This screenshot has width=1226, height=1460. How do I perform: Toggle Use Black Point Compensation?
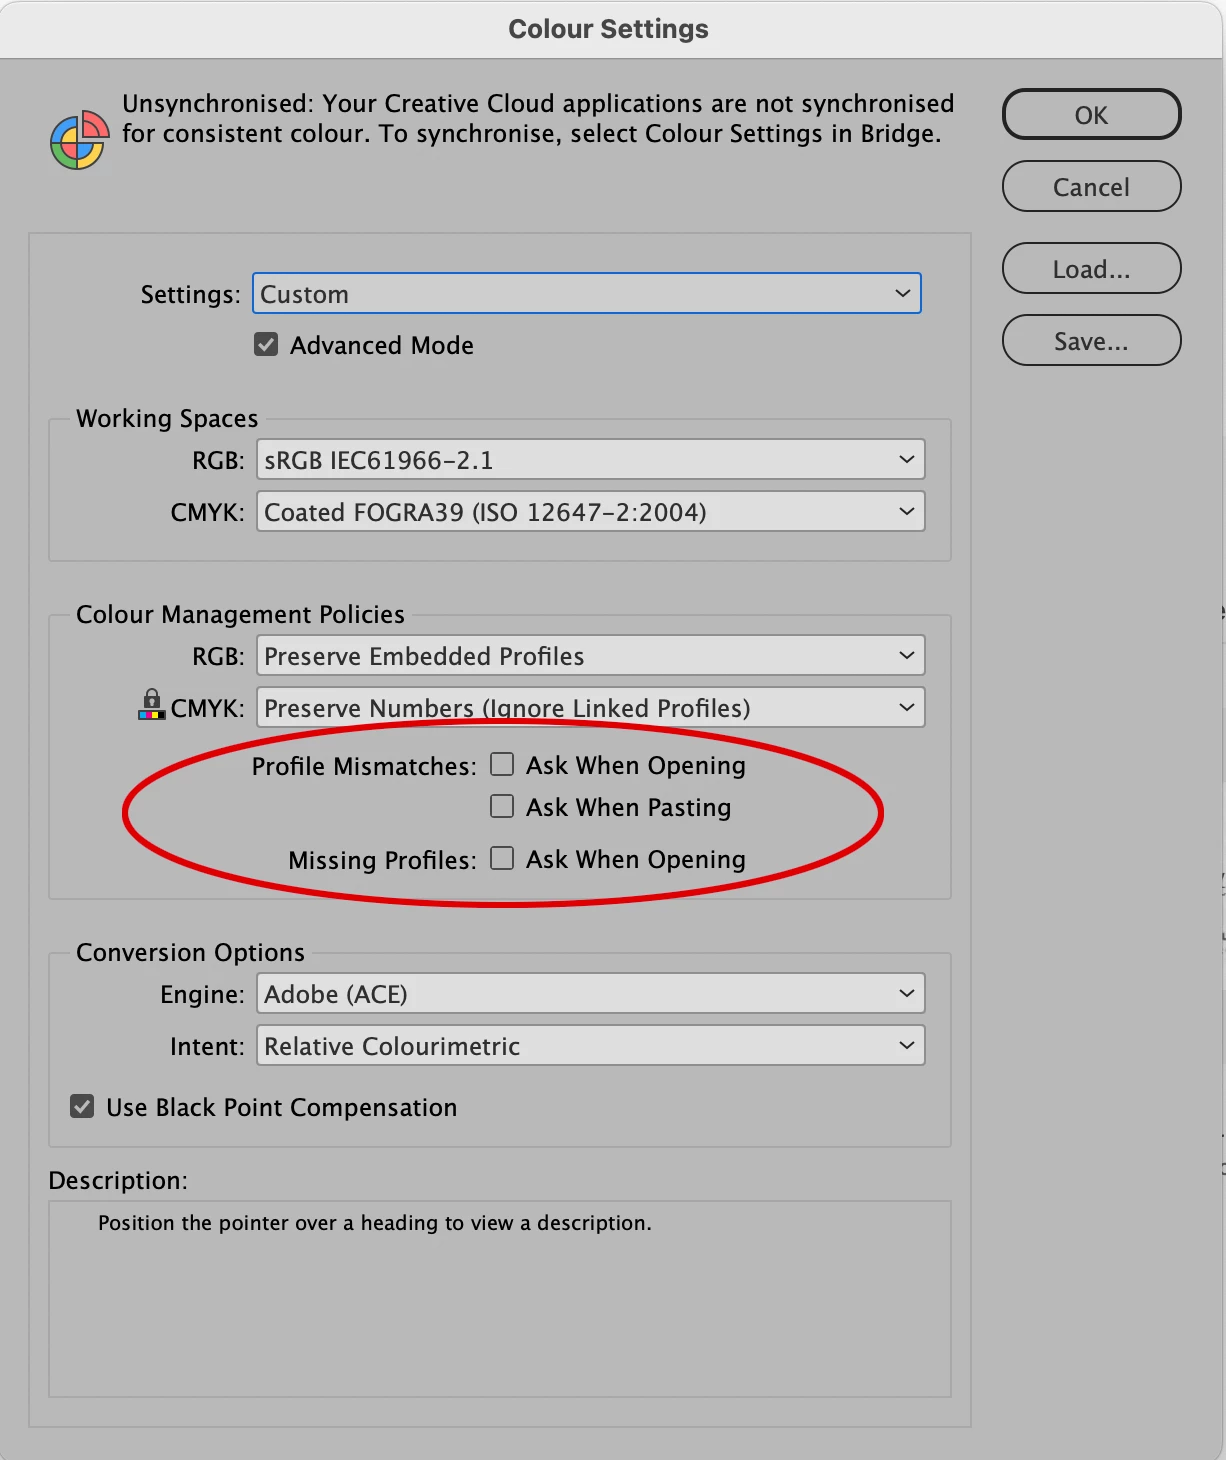tap(82, 1107)
